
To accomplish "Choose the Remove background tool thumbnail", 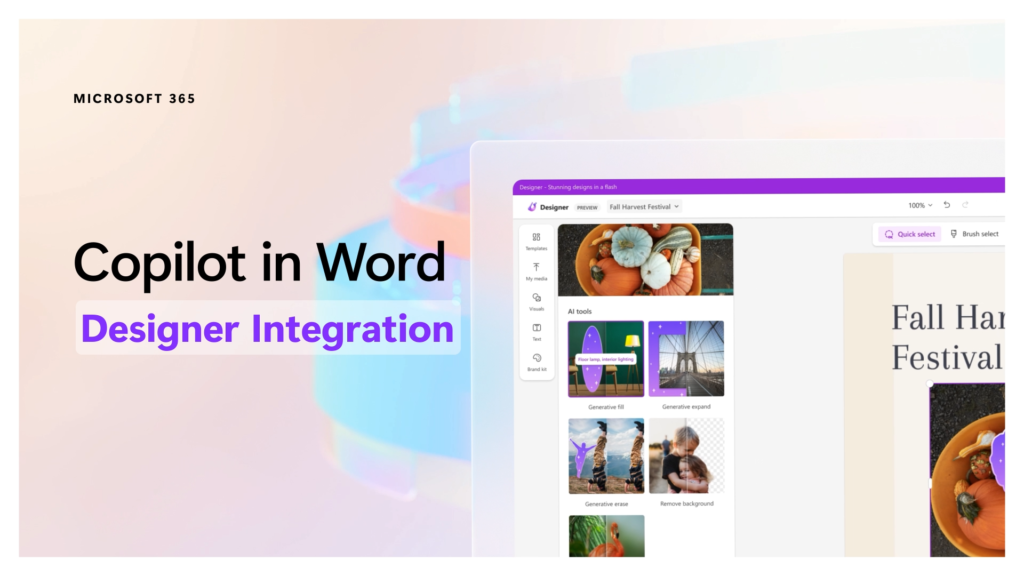I will coord(686,456).
